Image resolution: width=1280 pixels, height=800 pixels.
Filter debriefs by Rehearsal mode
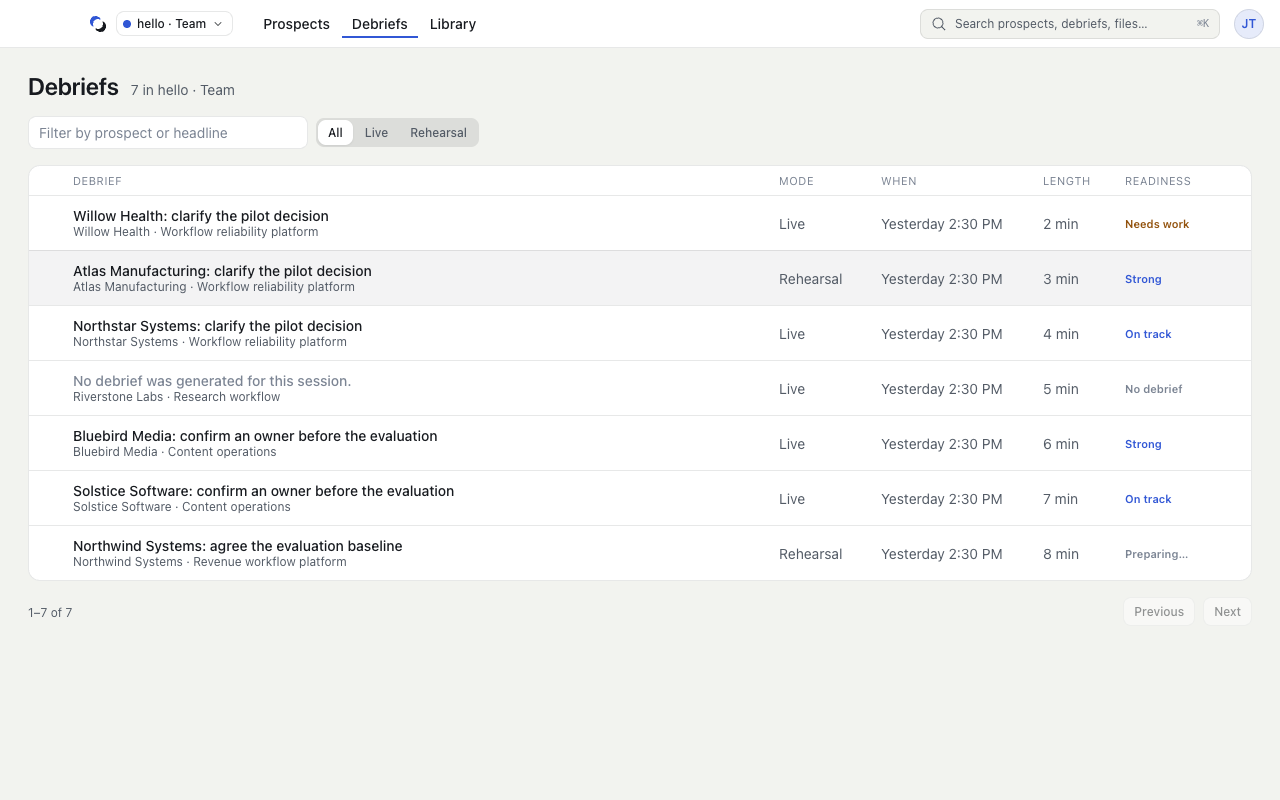click(x=438, y=133)
